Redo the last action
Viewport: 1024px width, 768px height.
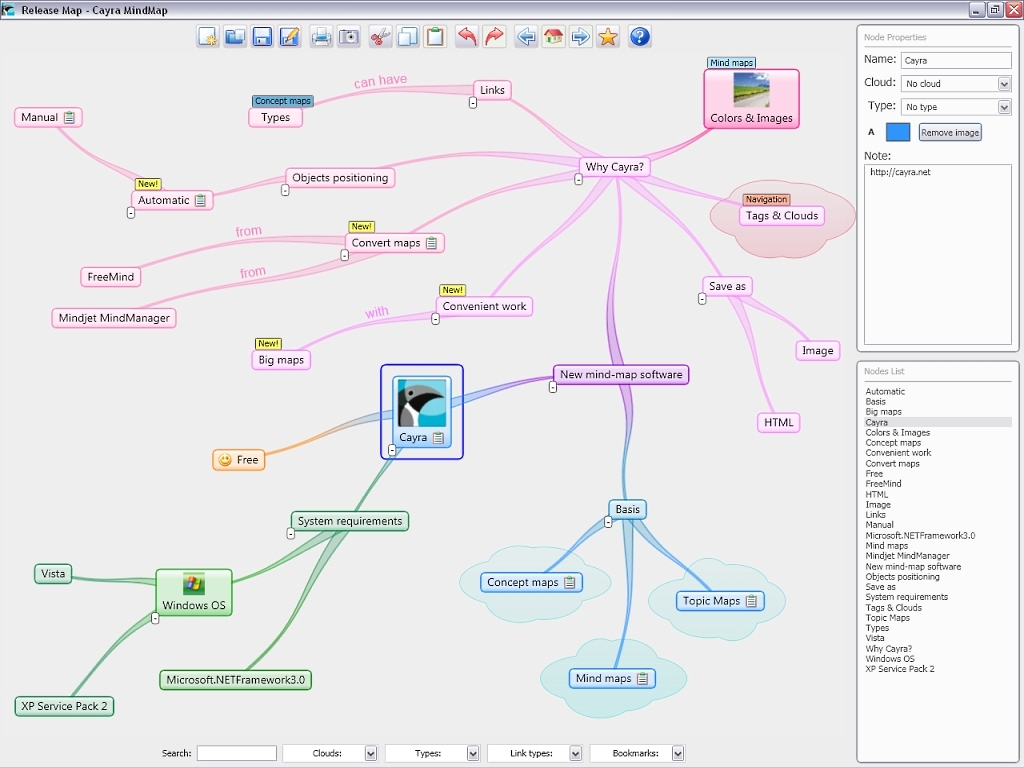(x=494, y=37)
